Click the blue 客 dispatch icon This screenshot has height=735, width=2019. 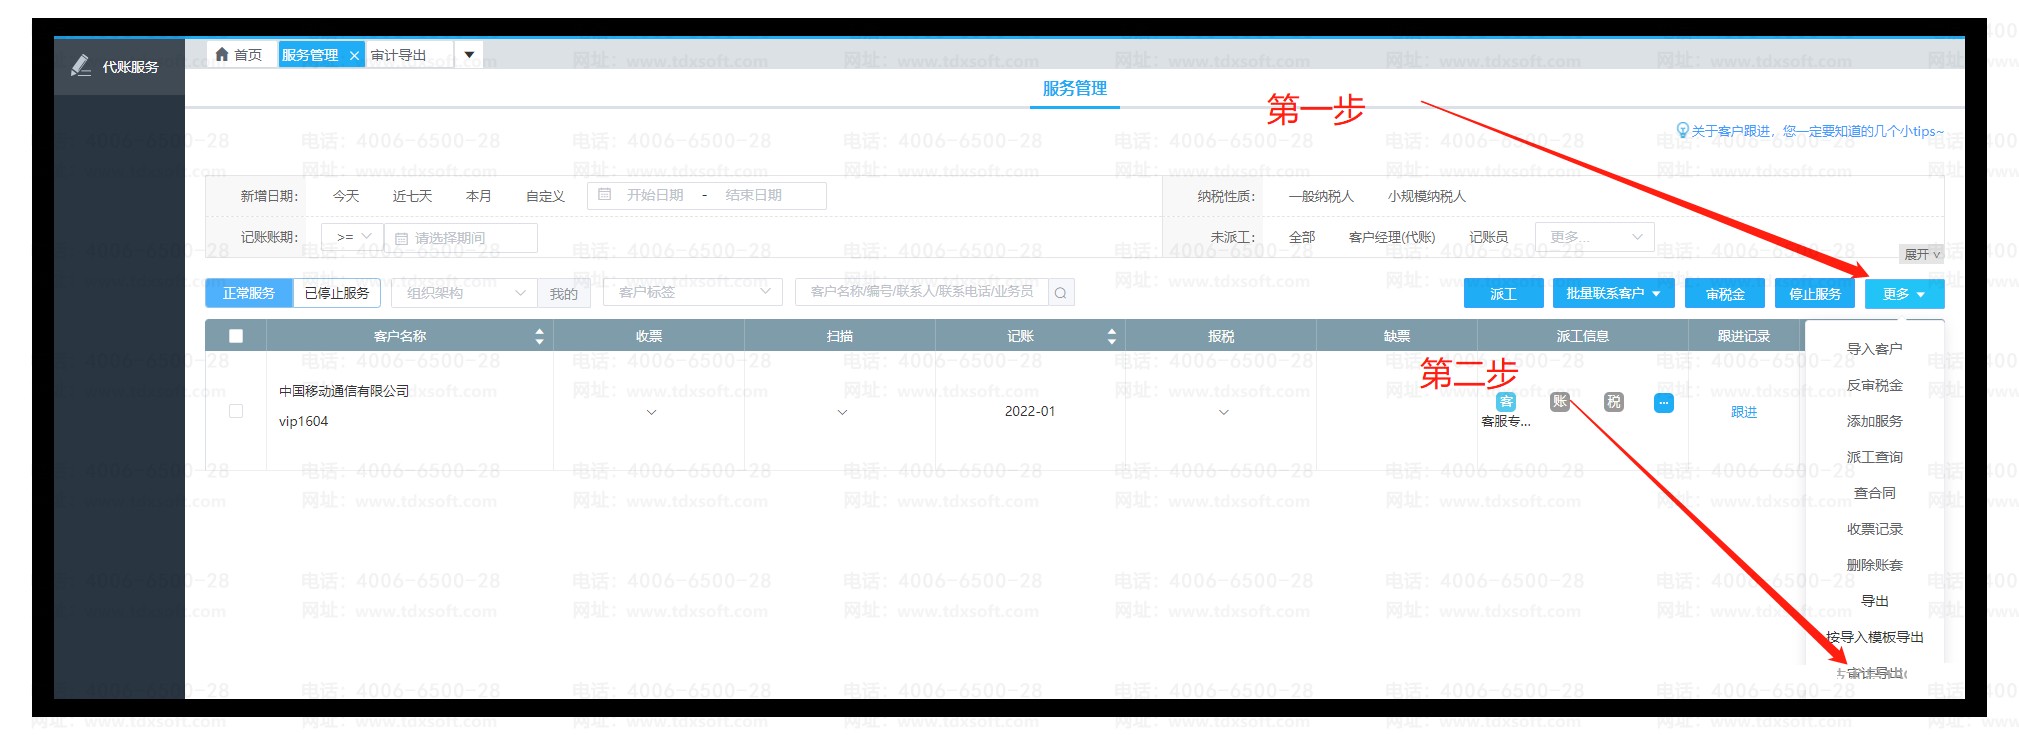coord(1505,402)
